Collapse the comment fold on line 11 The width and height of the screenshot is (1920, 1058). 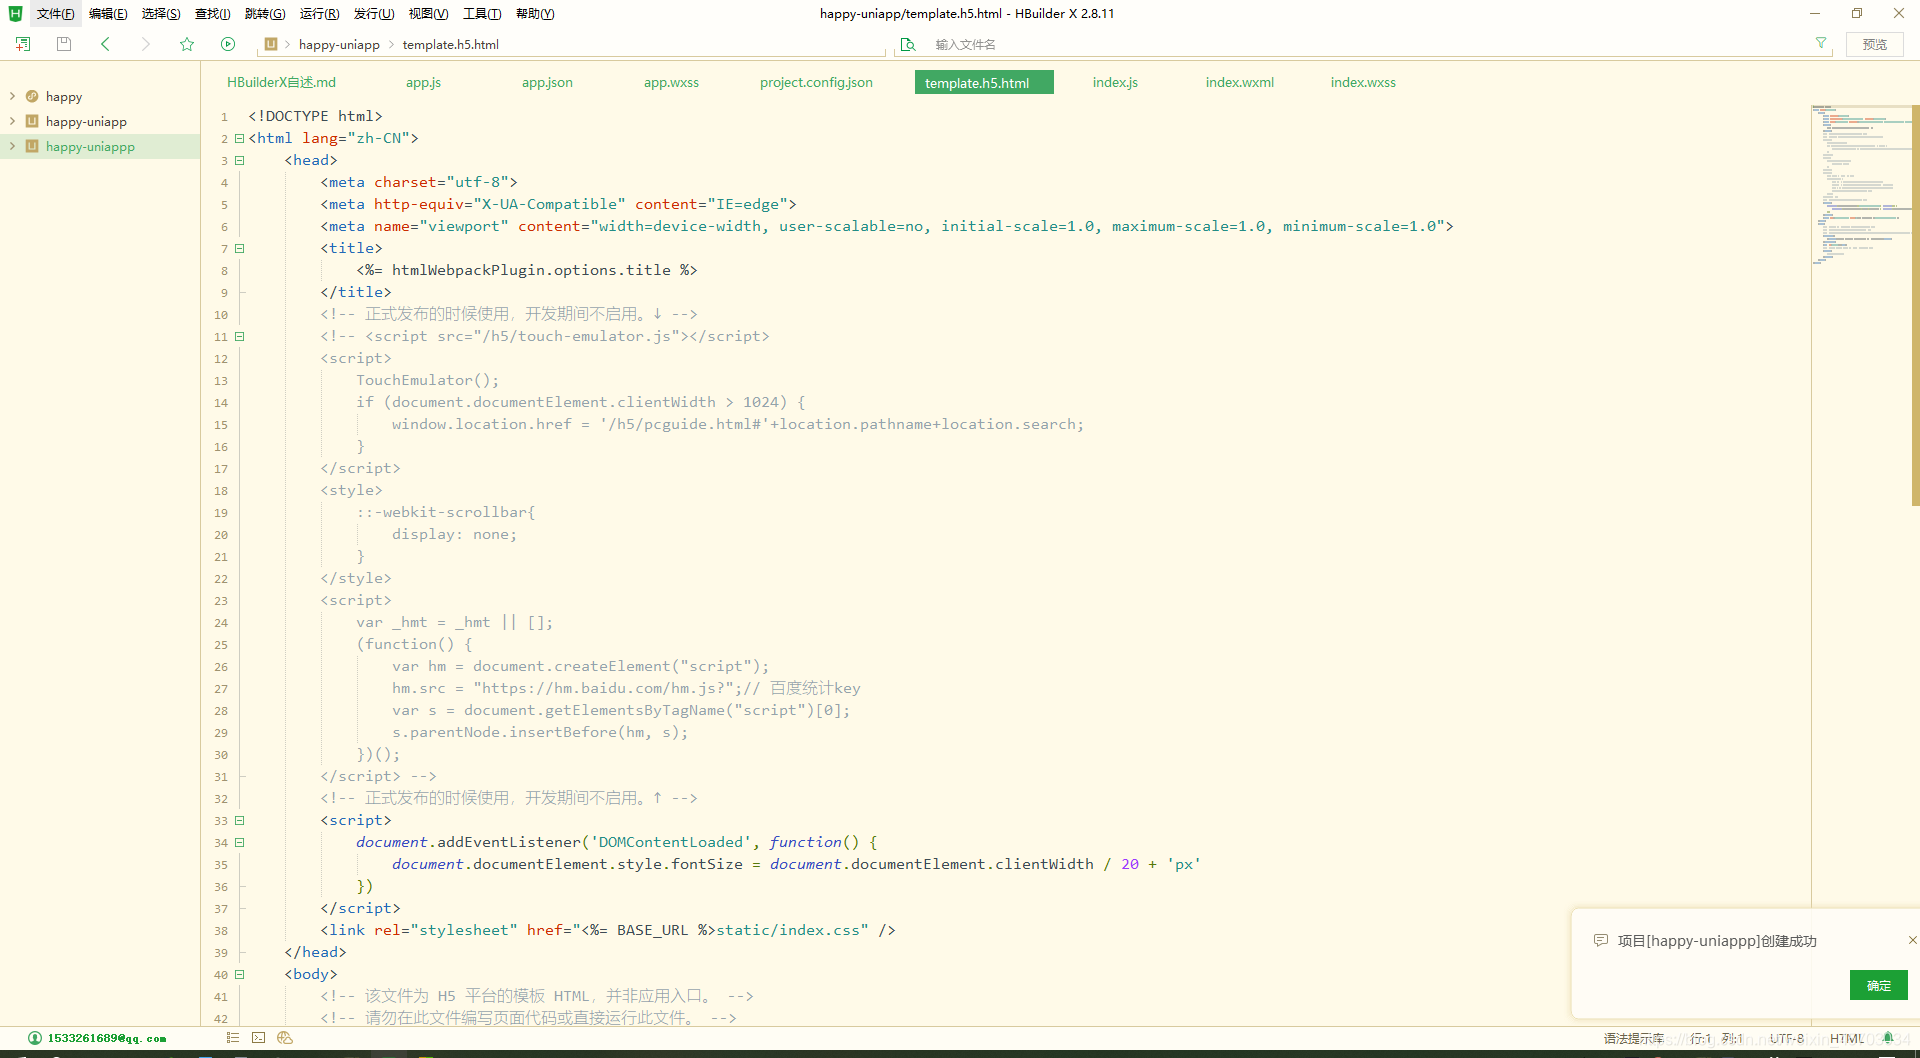[x=240, y=336]
